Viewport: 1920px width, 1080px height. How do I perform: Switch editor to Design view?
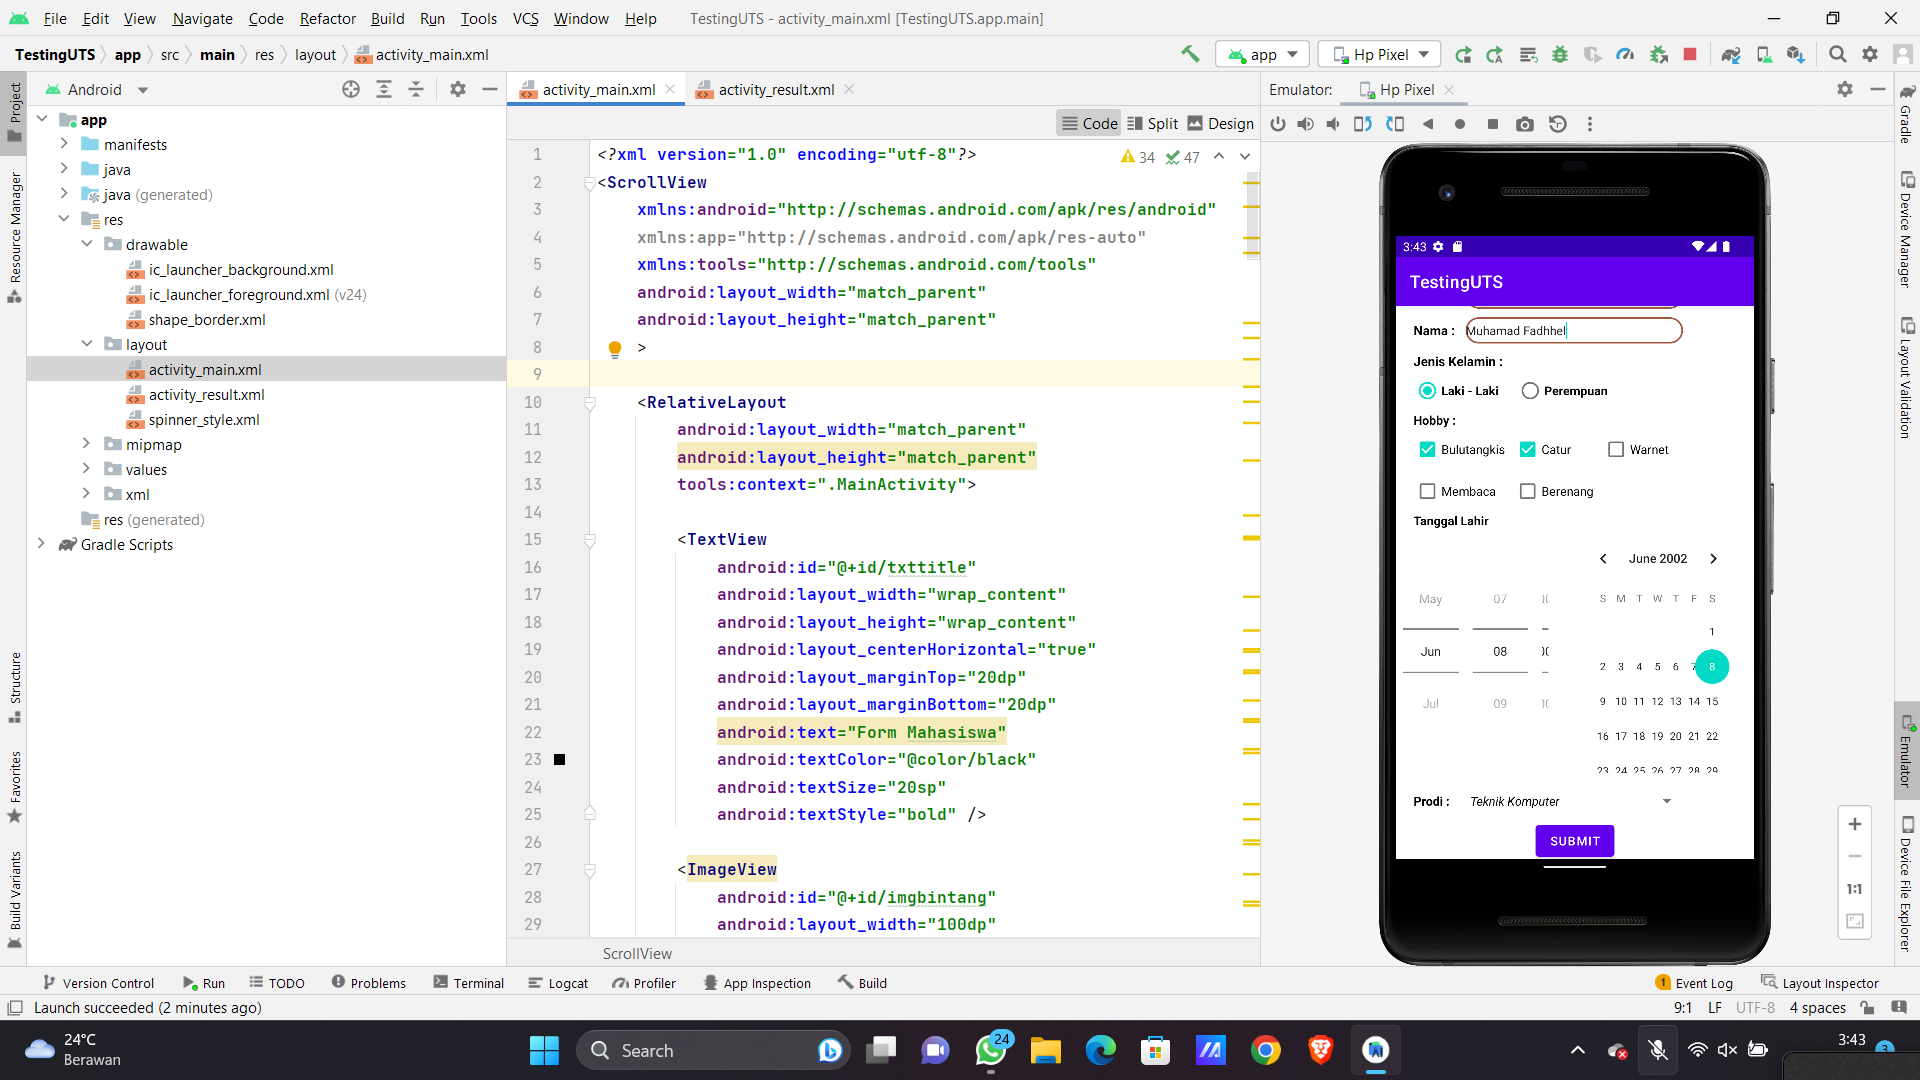pyautogui.click(x=1220, y=123)
